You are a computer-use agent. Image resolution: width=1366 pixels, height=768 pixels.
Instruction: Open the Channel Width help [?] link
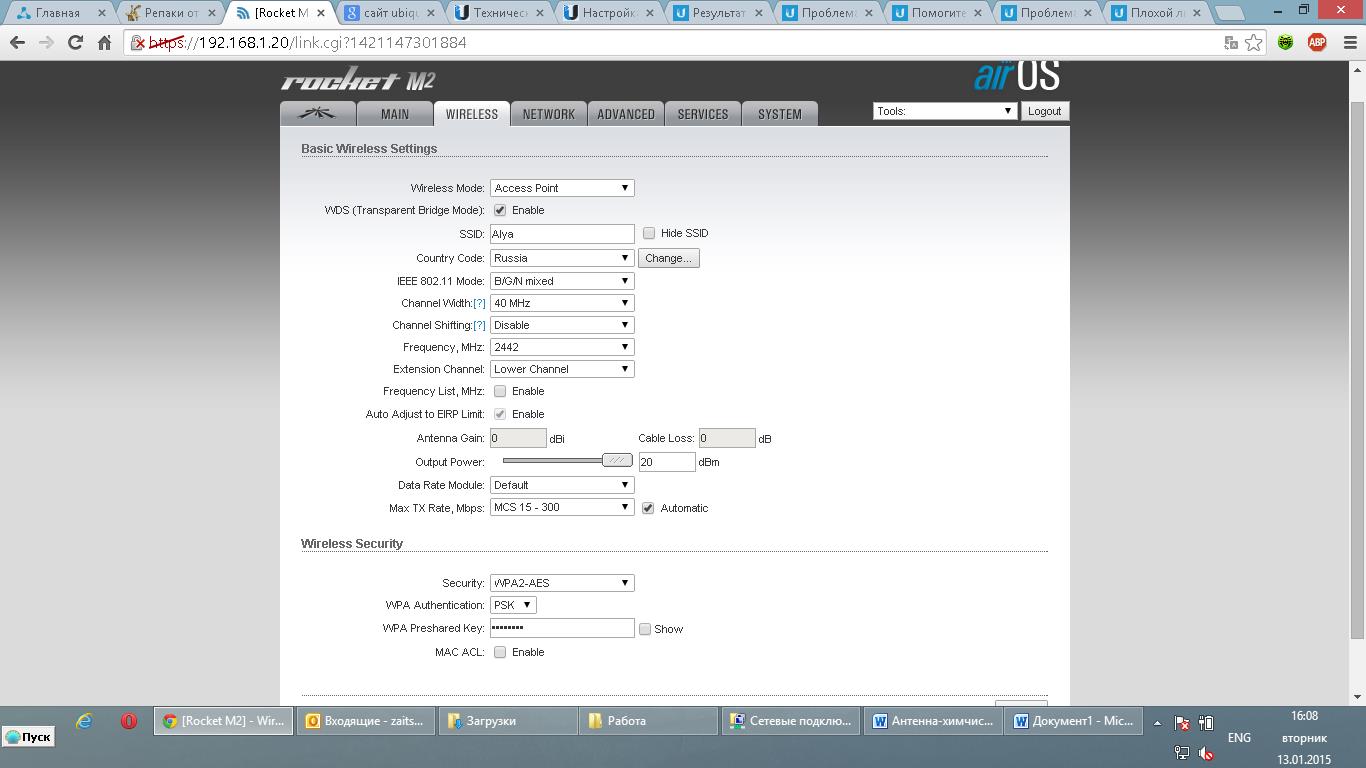click(479, 303)
